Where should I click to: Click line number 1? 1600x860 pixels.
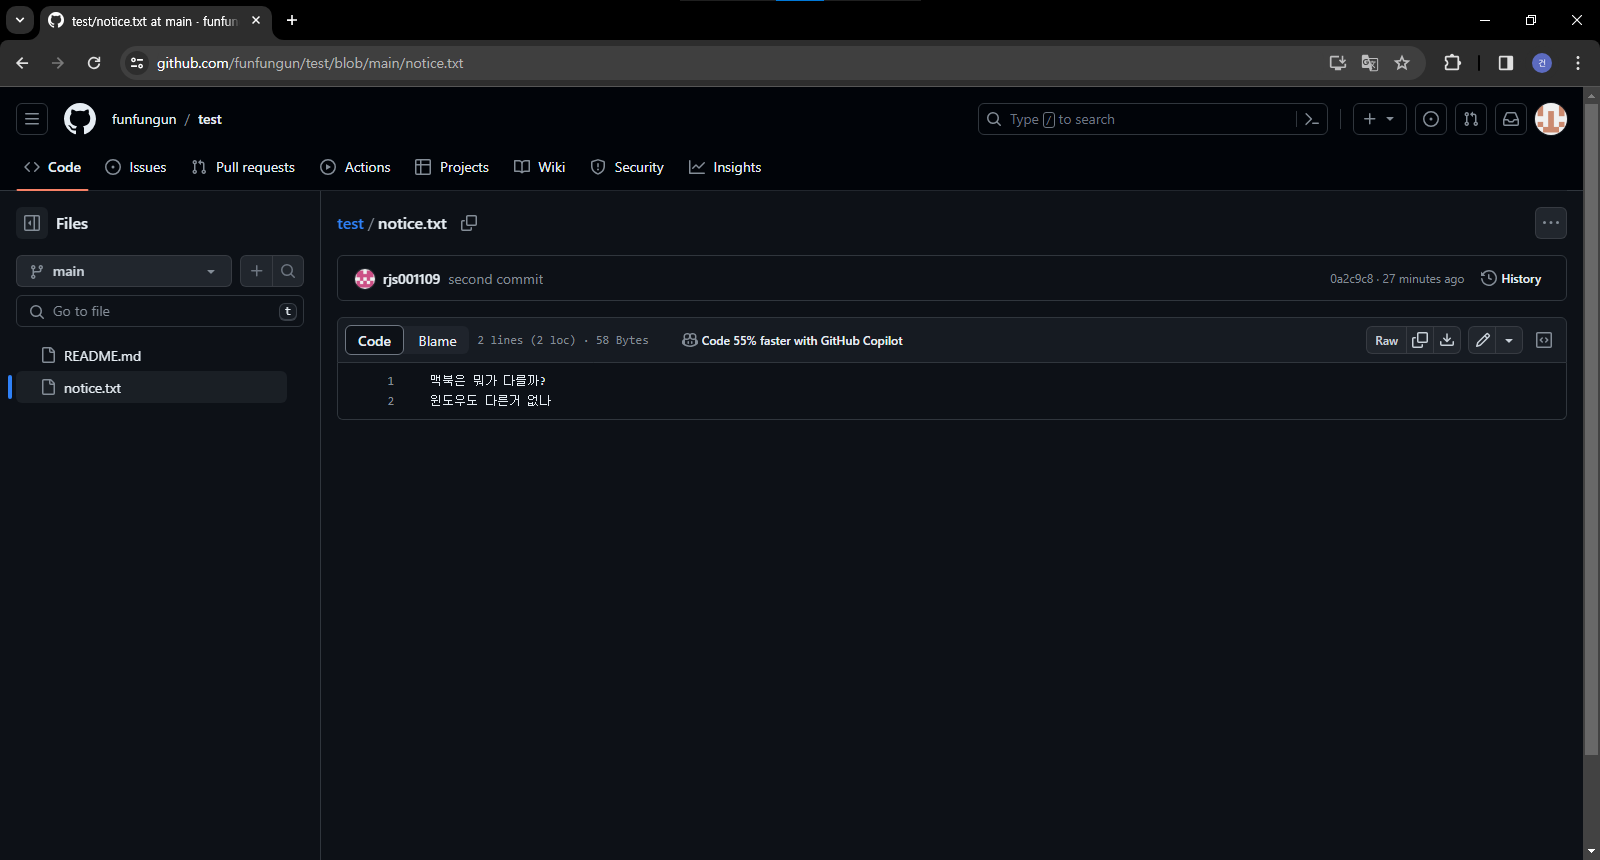tap(390, 381)
